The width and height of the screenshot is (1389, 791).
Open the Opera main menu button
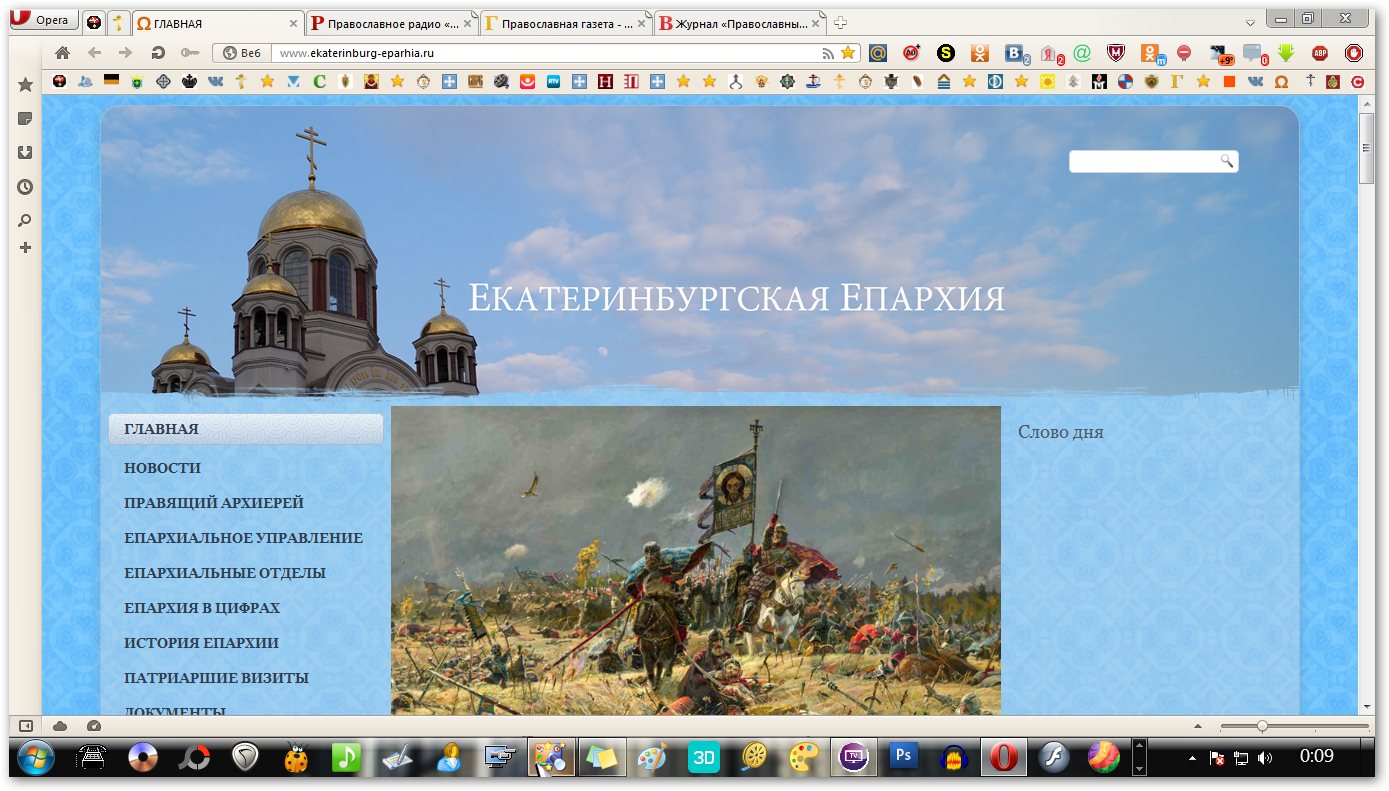point(46,21)
